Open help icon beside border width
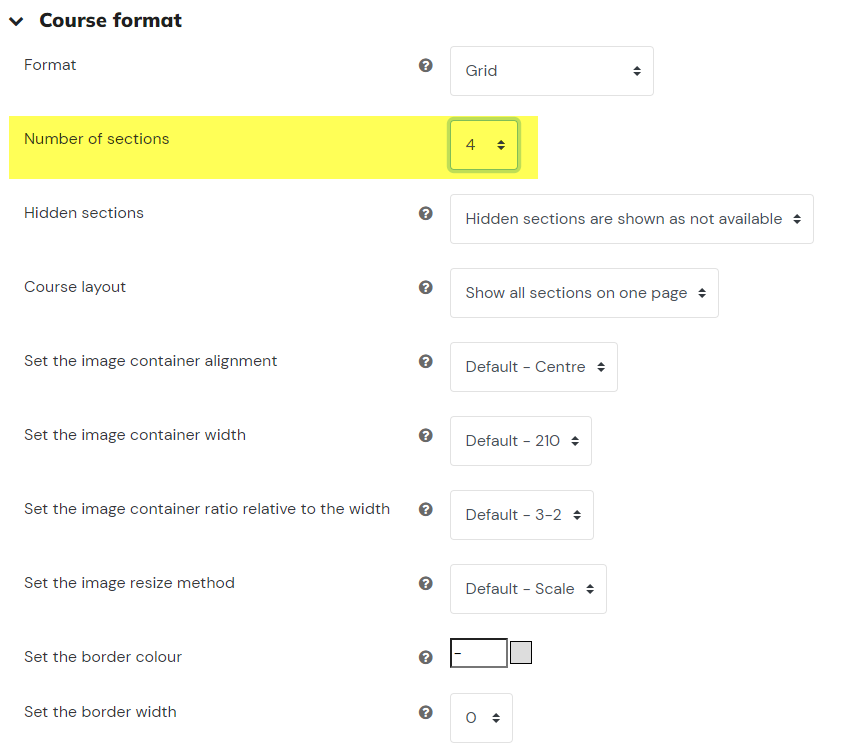Image resolution: width=841 pixels, height=745 pixels. coord(425,712)
